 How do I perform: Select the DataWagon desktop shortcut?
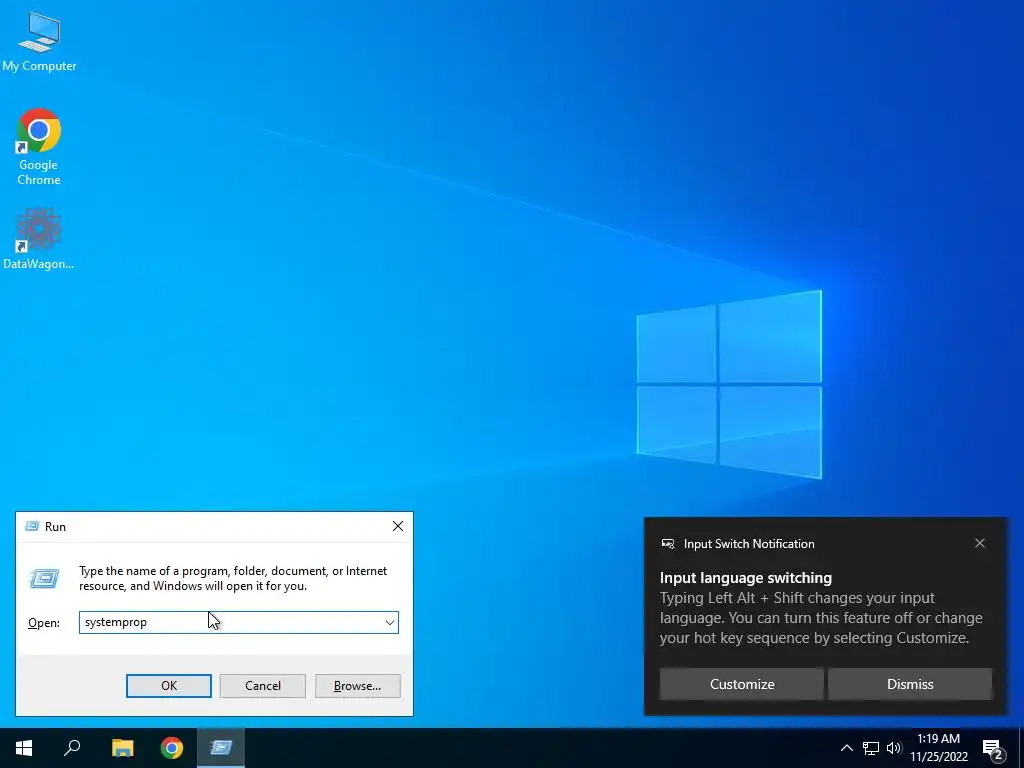coord(39,238)
